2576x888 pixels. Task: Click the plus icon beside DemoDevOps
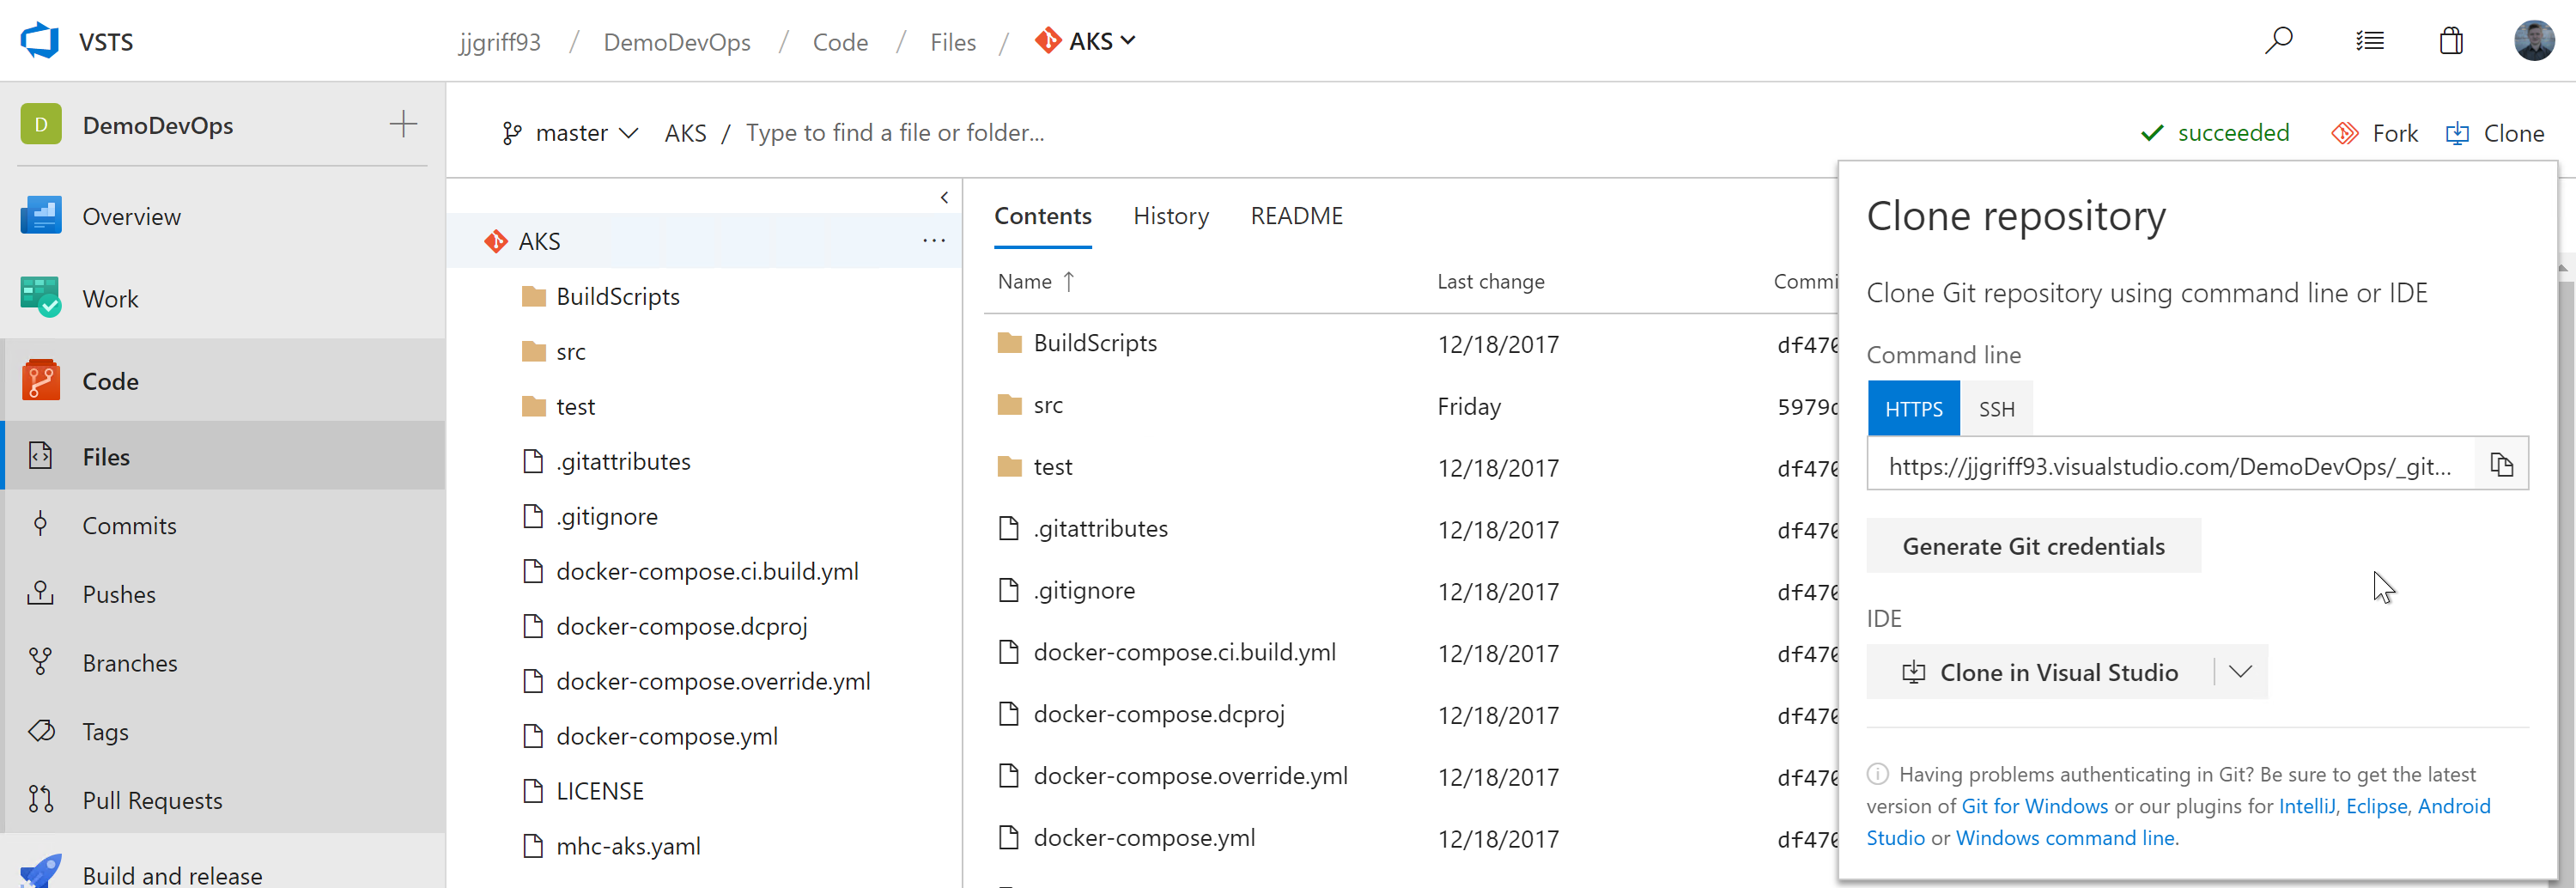403,124
